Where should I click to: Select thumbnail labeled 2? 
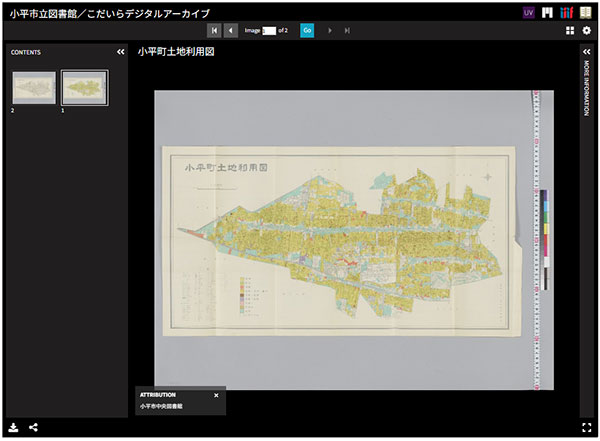(34, 88)
